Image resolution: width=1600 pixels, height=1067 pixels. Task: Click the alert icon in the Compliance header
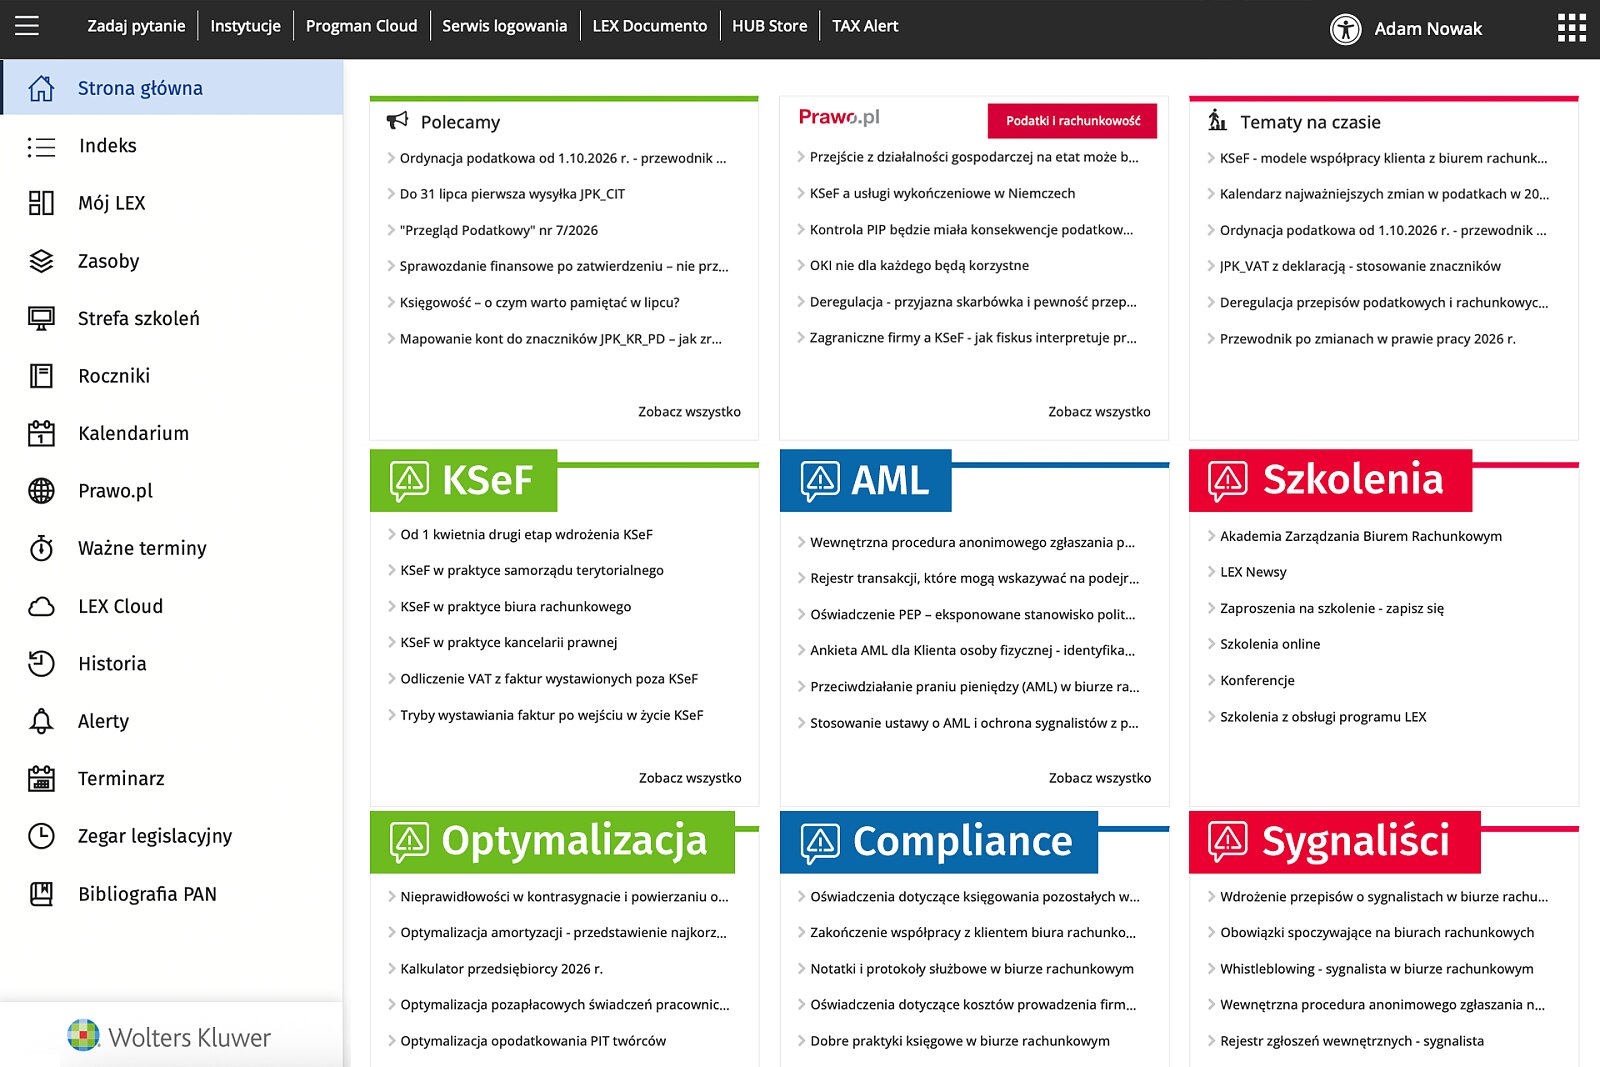[820, 842]
